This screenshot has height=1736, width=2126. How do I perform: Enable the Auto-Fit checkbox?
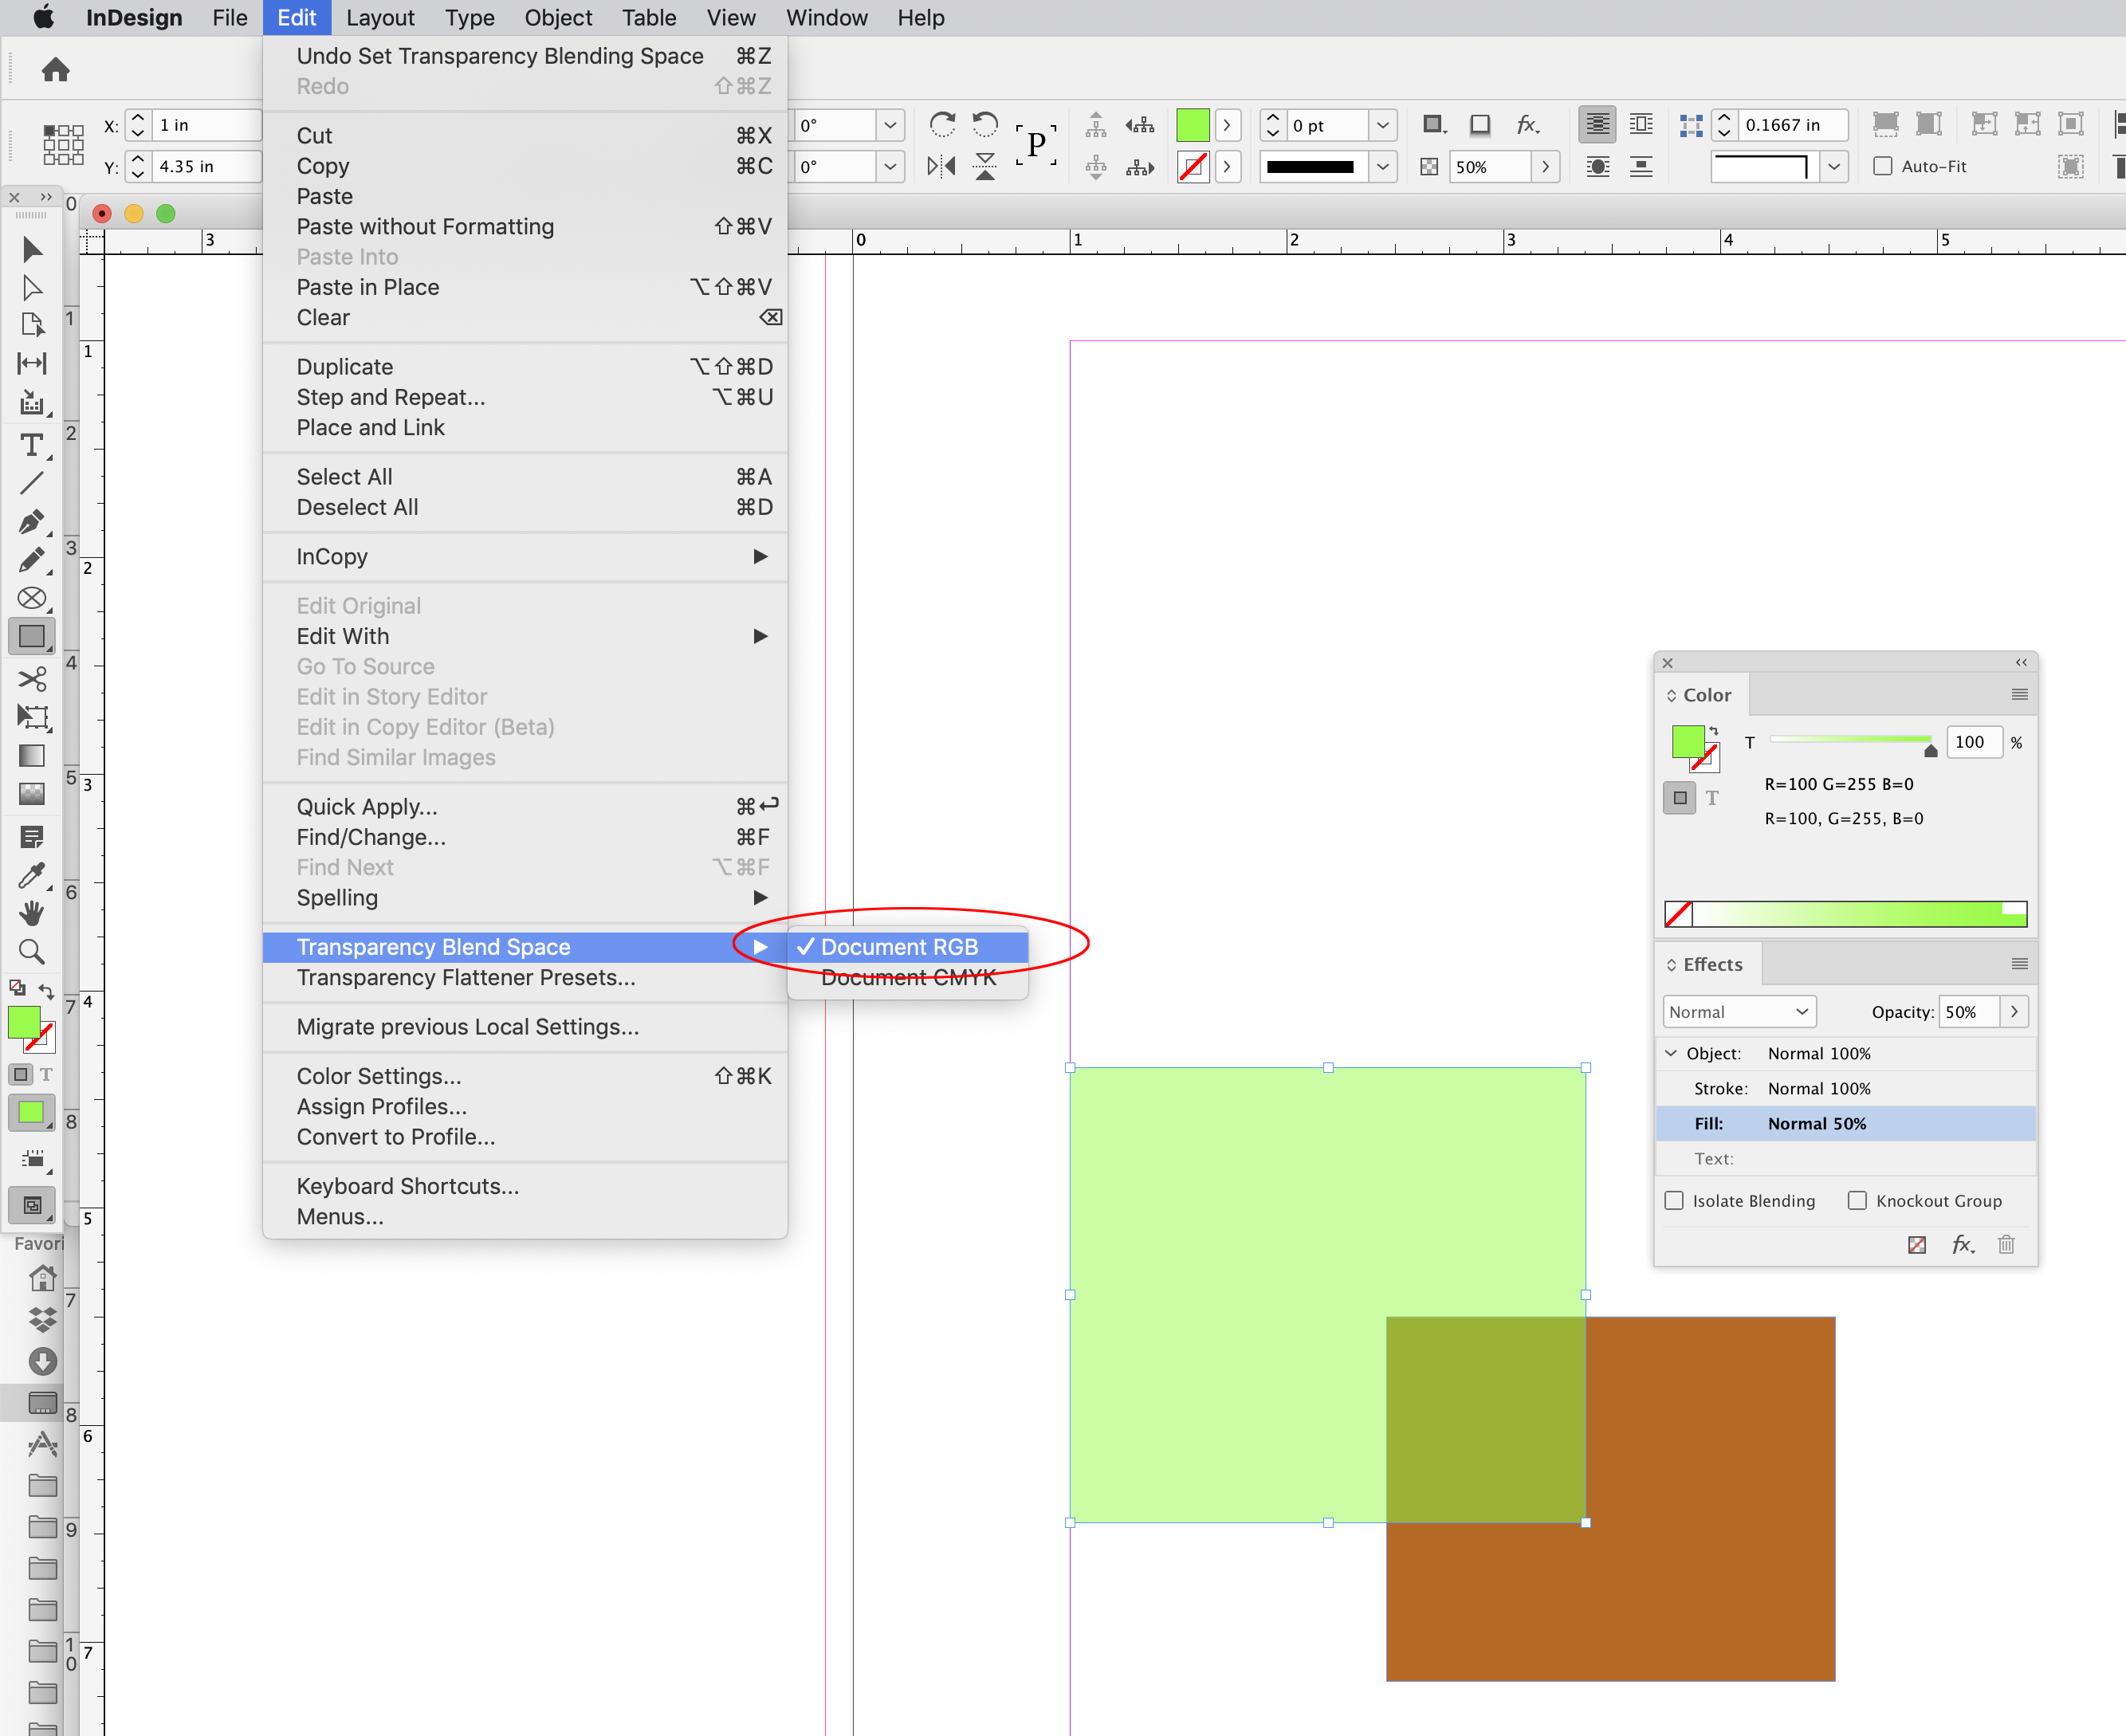point(1881,166)
